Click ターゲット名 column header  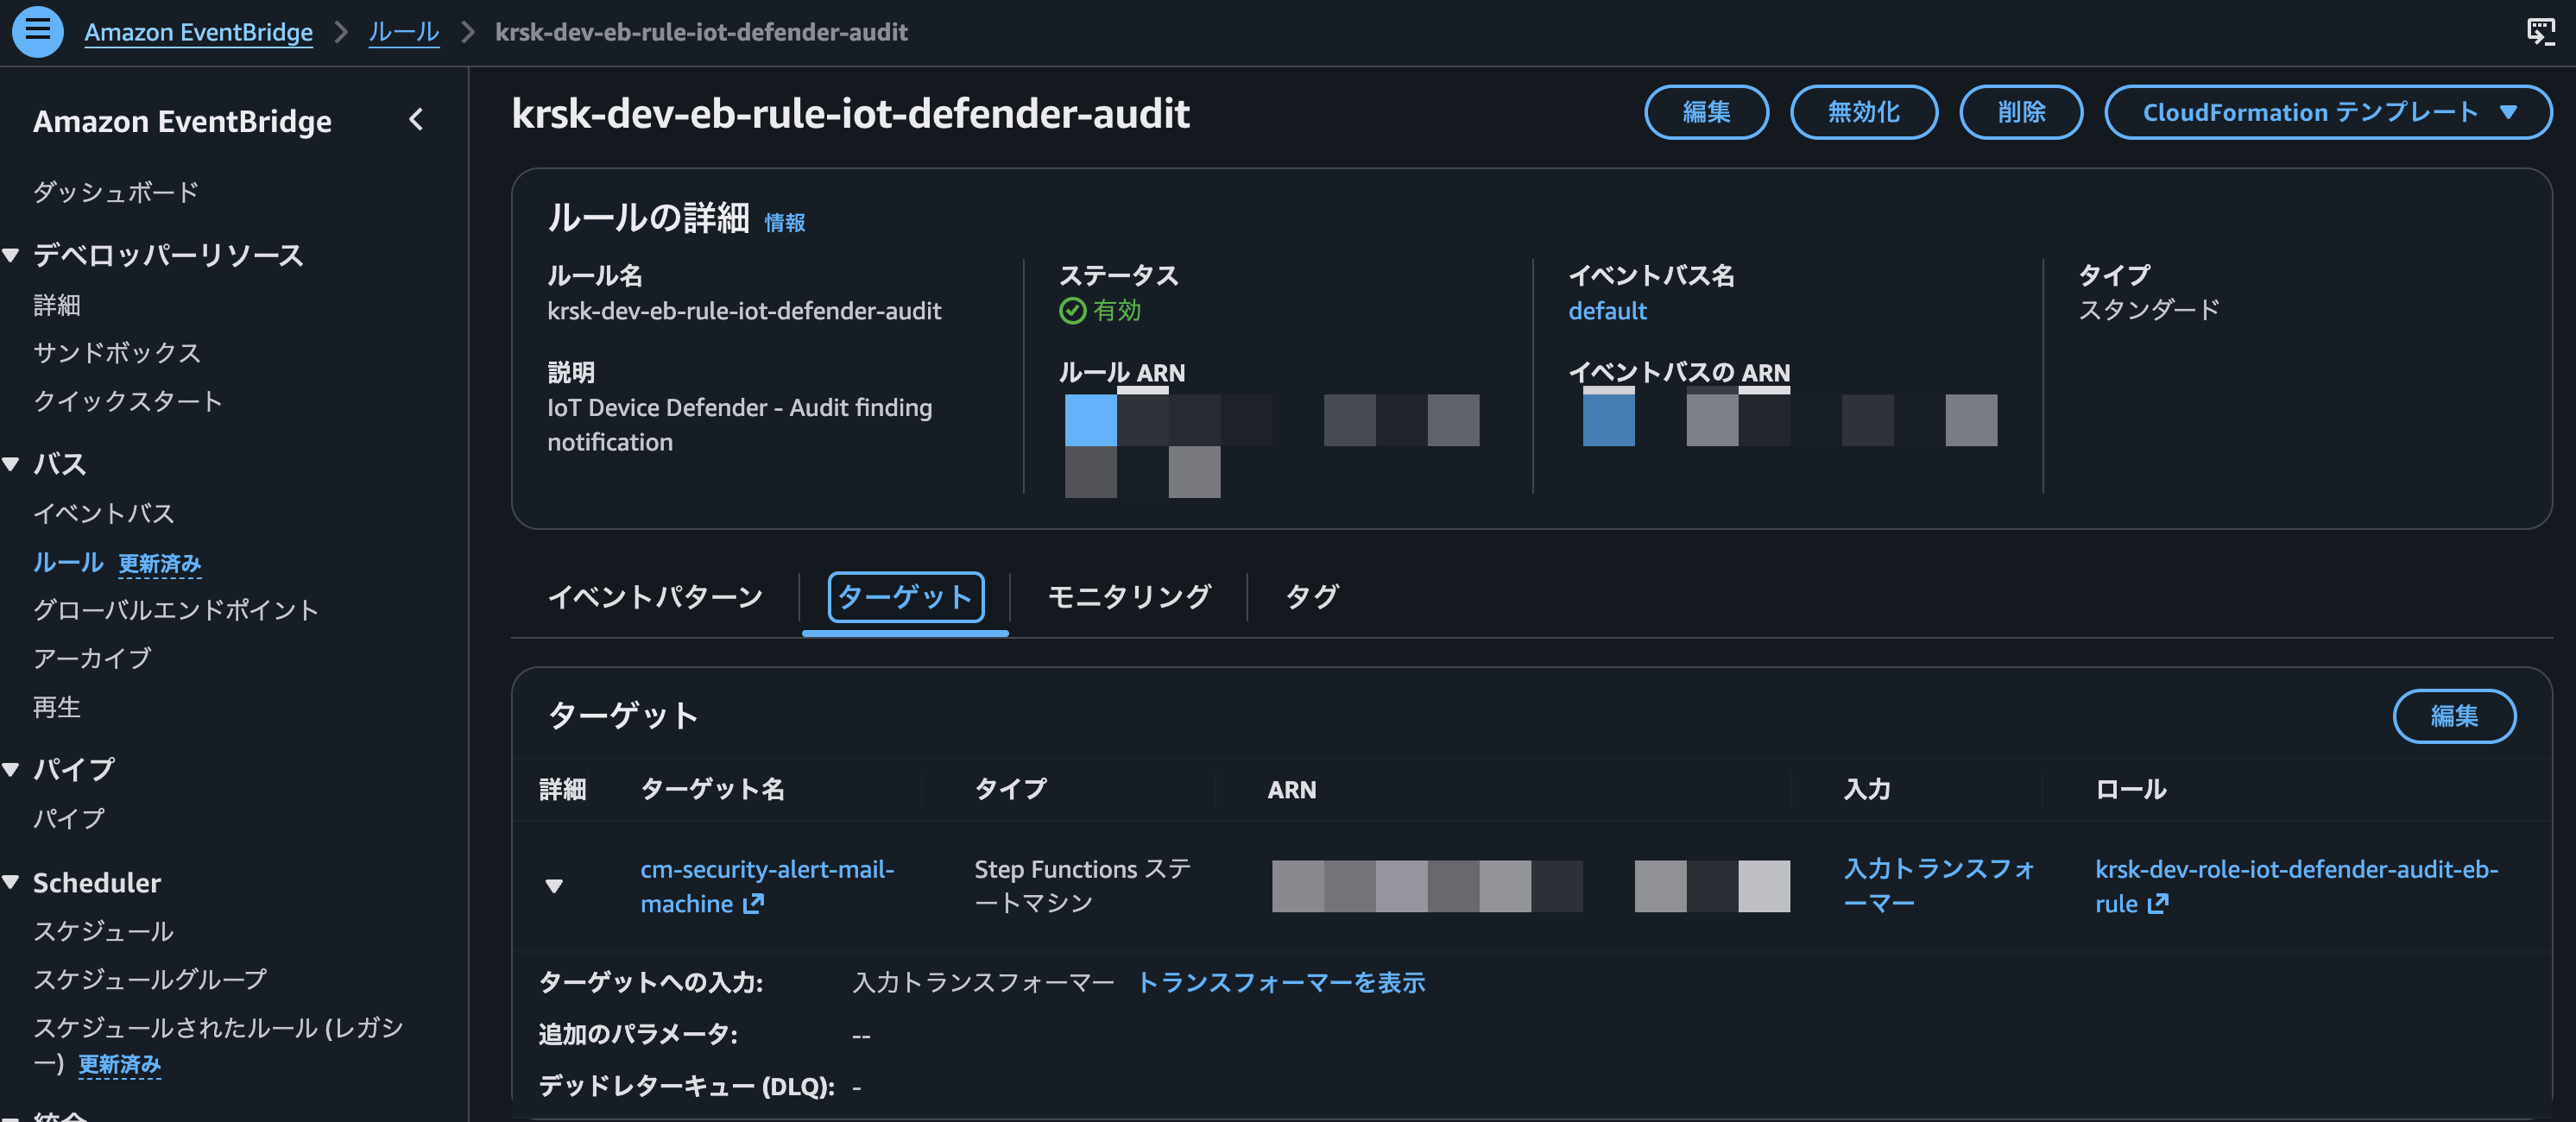pyautogui.click(x=712, y=789)
